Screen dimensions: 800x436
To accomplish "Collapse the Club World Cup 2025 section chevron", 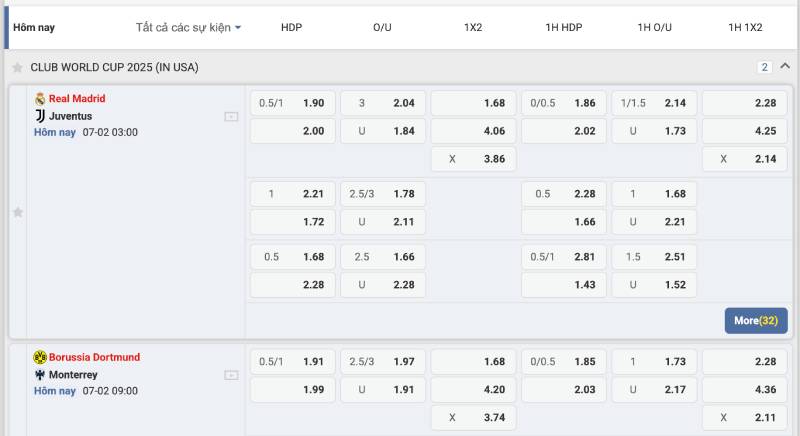I will click(785, 66).
